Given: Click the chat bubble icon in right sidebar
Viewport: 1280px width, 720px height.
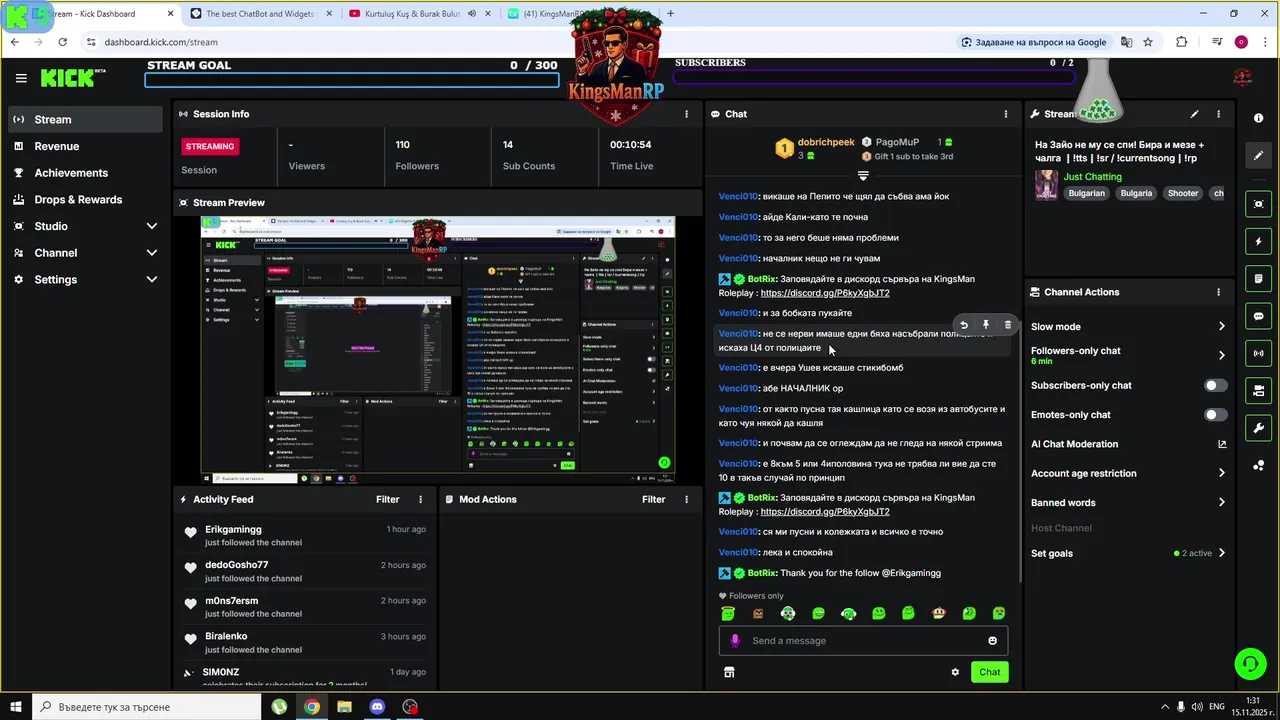Looking at the screenshot, I should click(x=1258, y=316).
